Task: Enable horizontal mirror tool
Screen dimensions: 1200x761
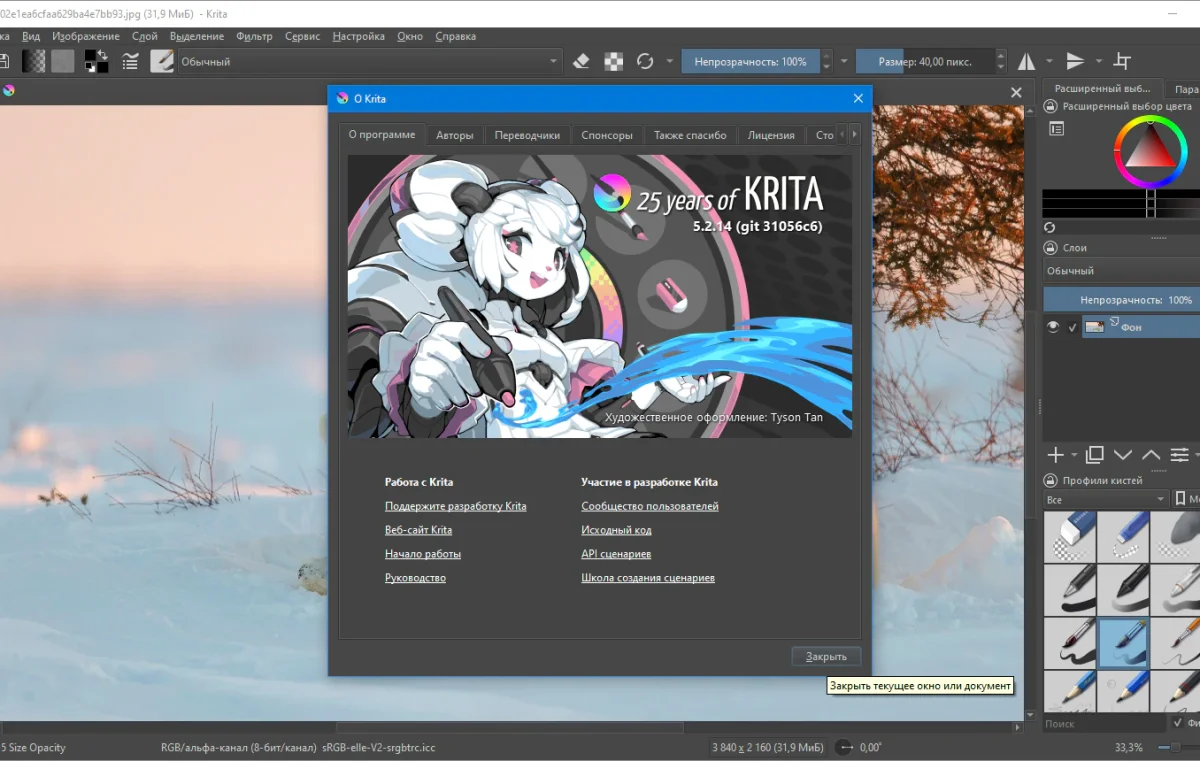Action: tap(1027, 62)
